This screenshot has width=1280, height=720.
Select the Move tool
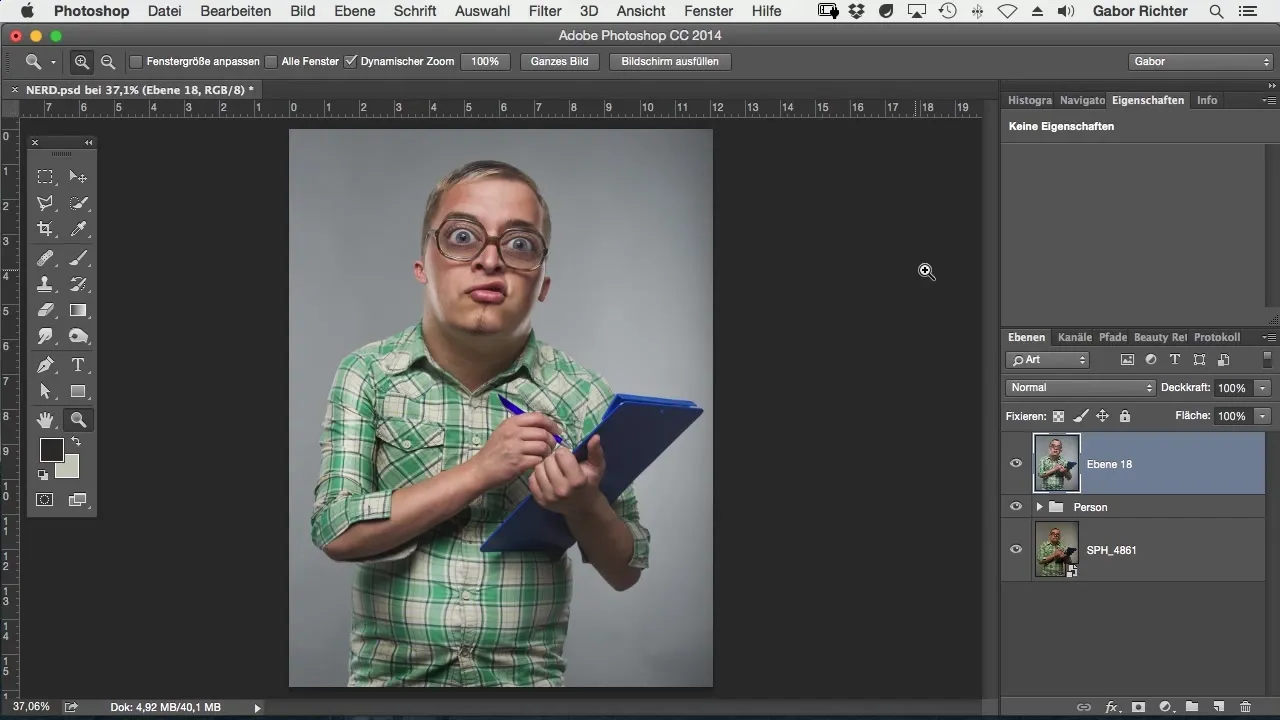click(78, 177)
